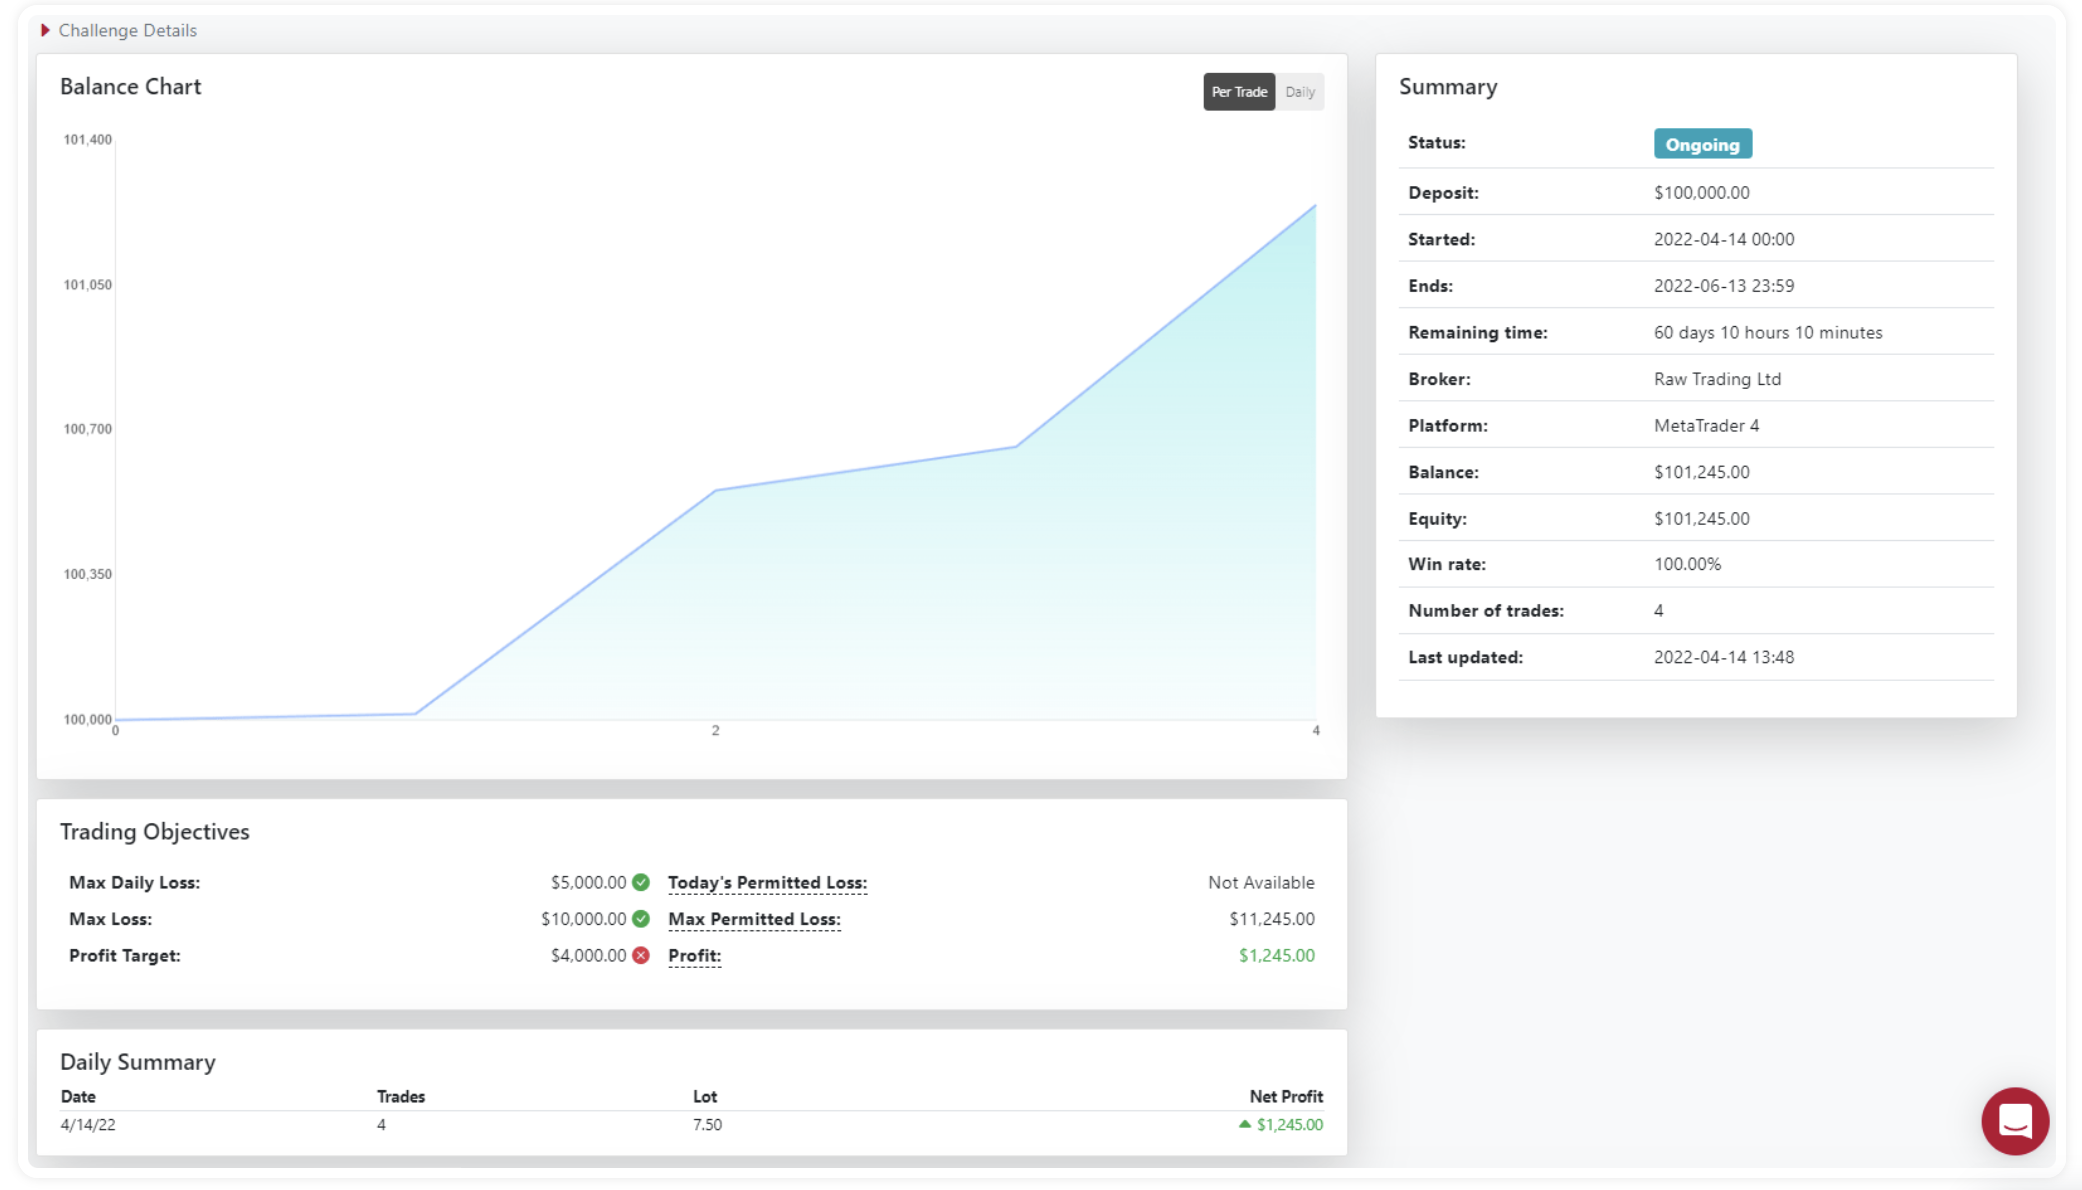The height and width of the screenshot is (1190, 2082).
Task: Click the remaining time 60 days value
Action: [1768, 333]
